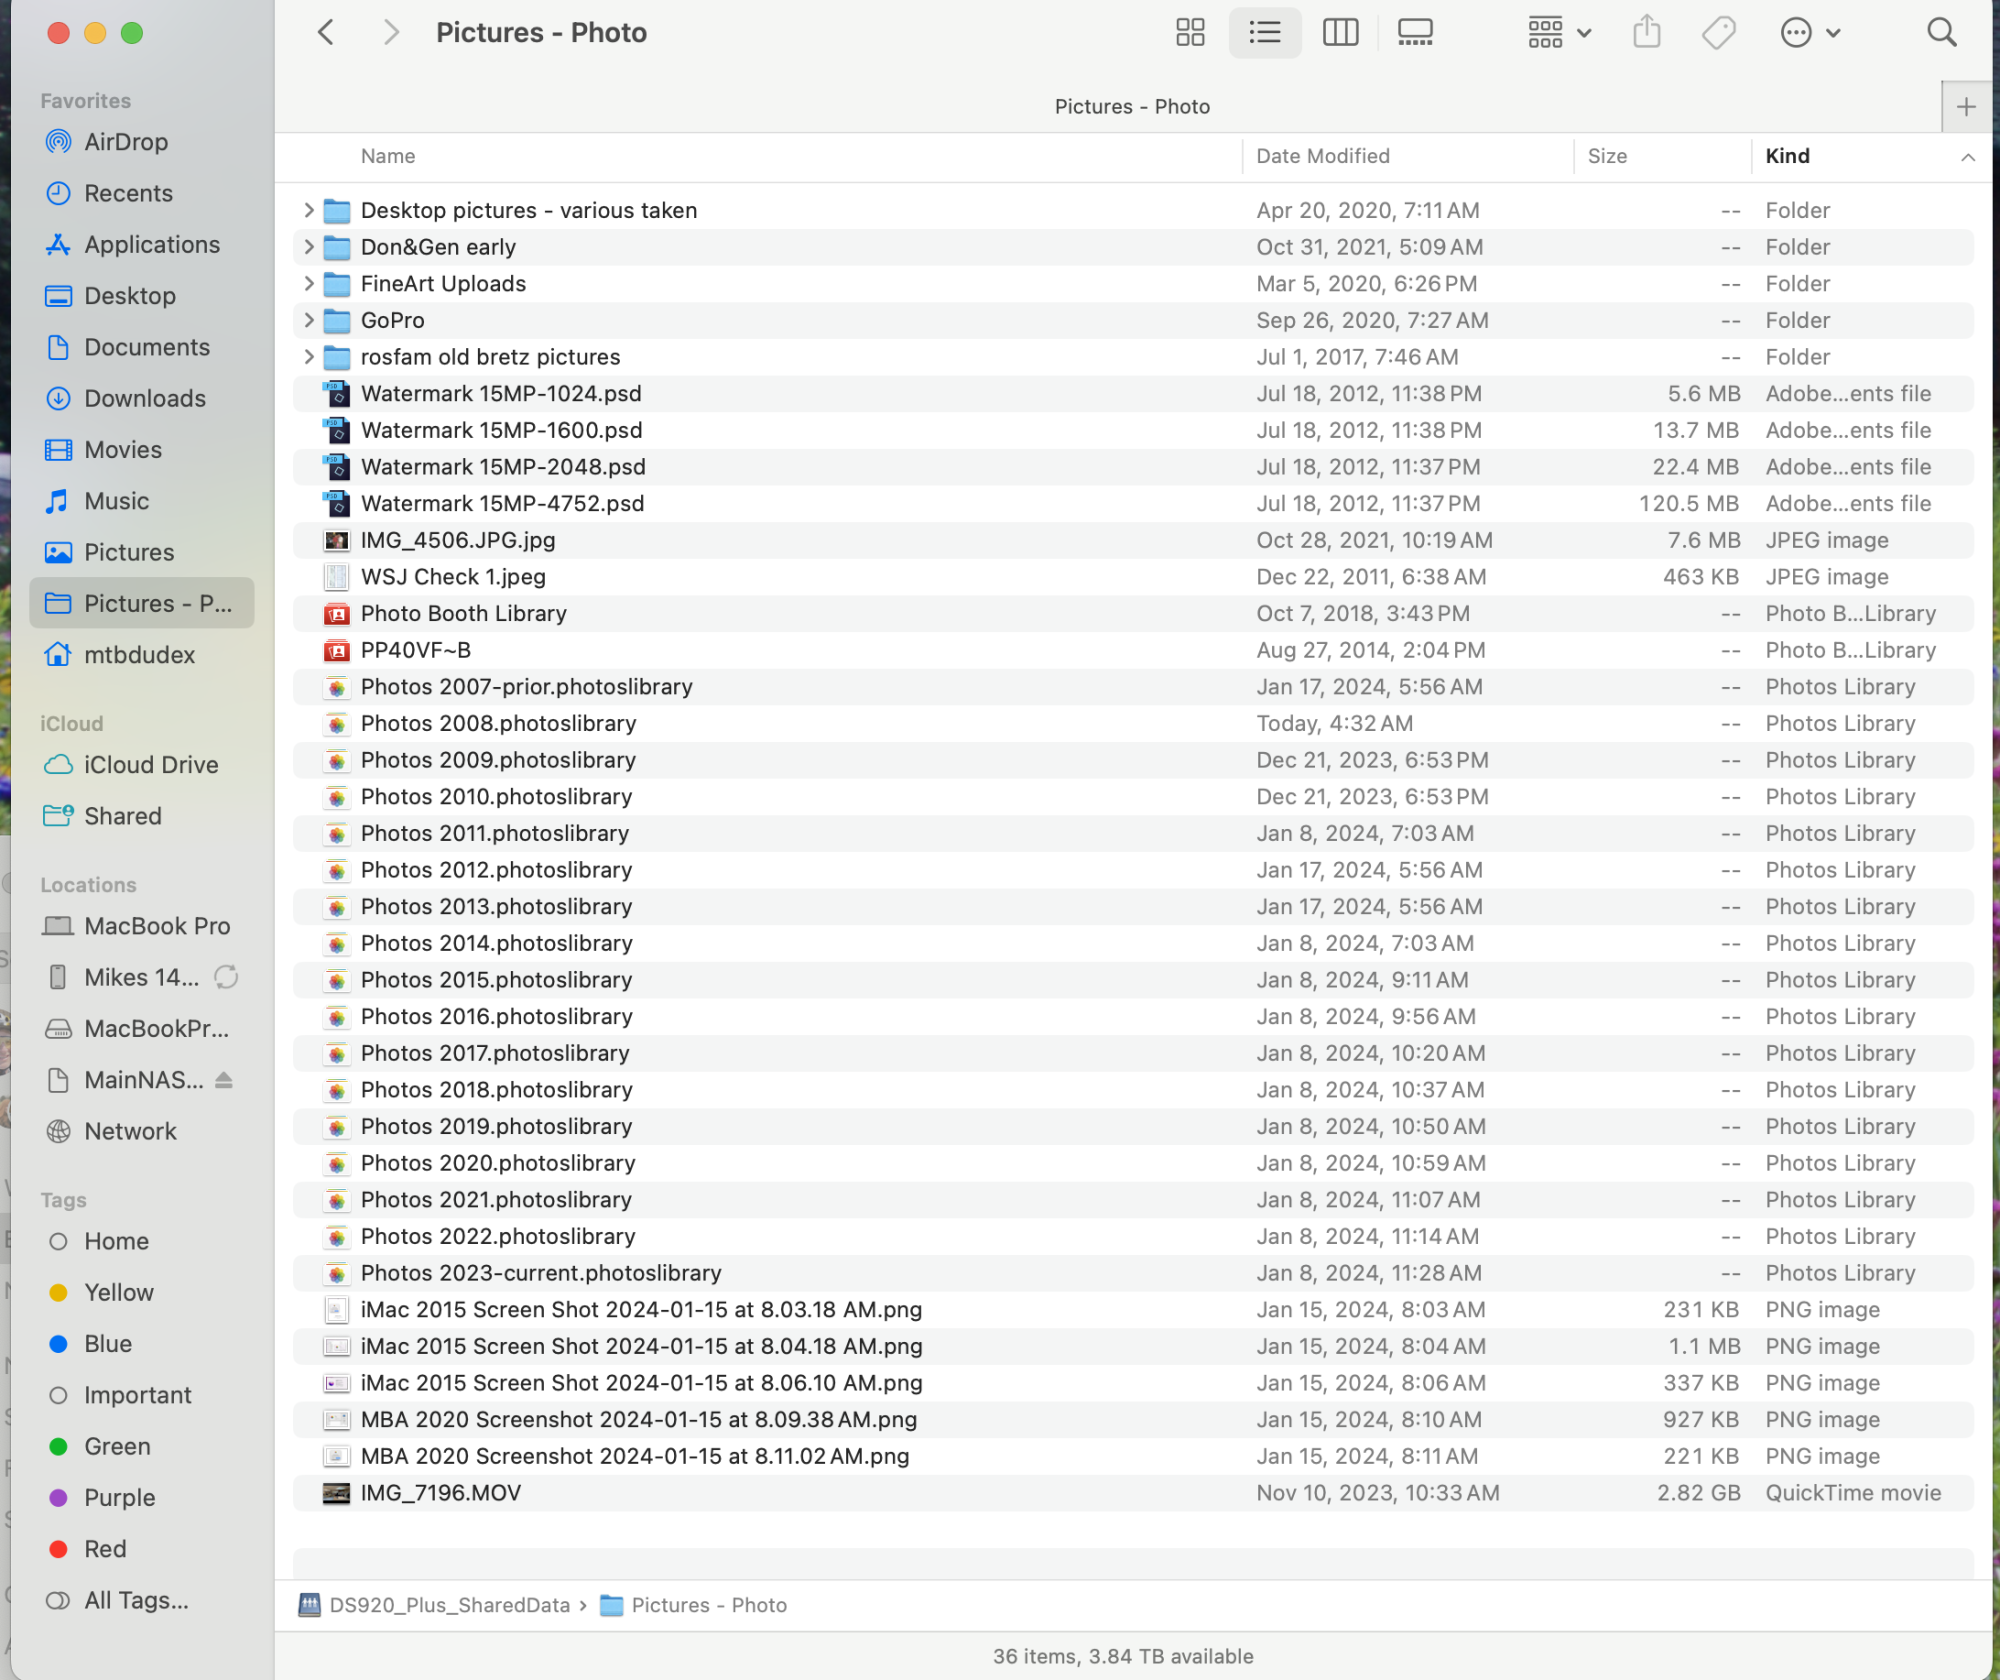2000x1680 pixels.
Task: Click the Edit Tags icon
Action: point(1719,33)
